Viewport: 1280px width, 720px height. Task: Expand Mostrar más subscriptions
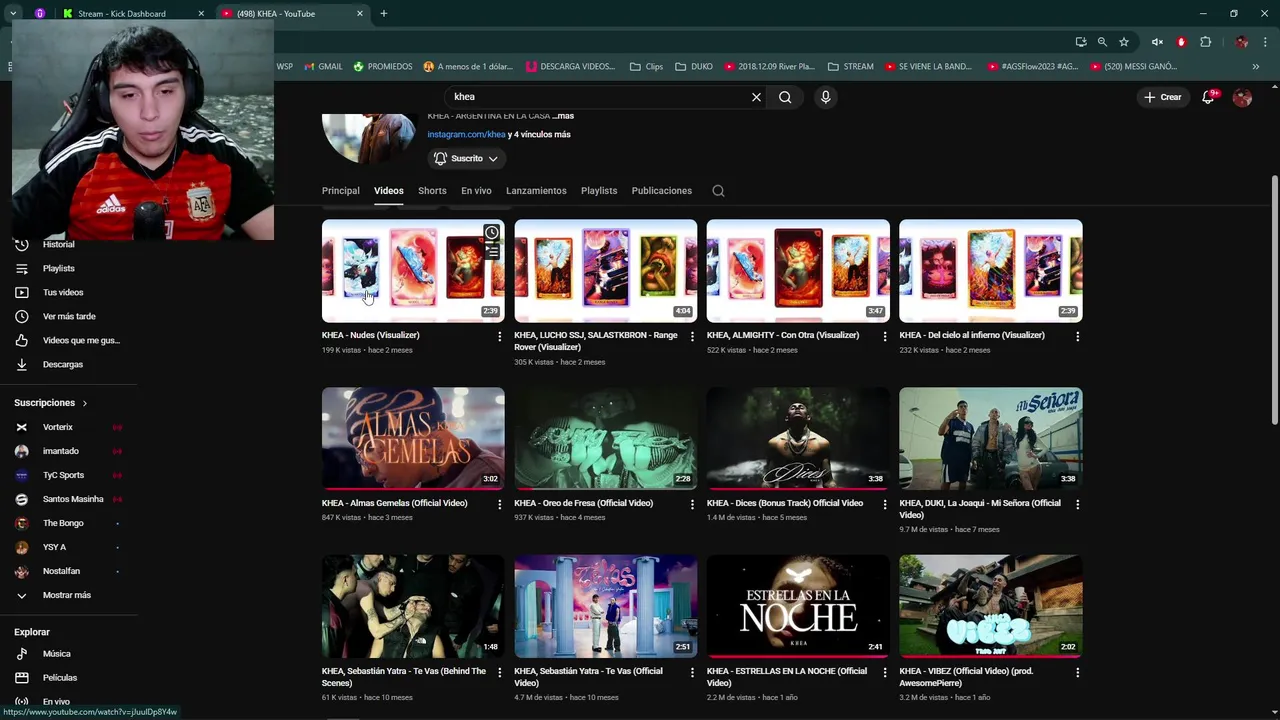(68, 595)
